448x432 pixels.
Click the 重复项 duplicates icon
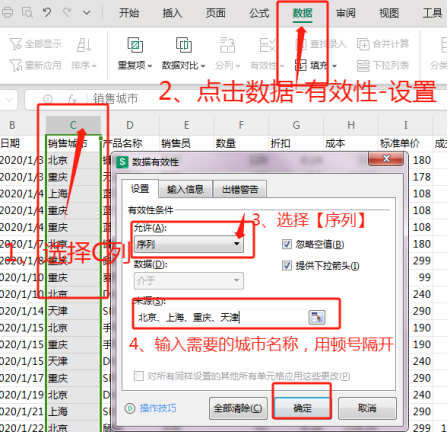tap(135, 45)
